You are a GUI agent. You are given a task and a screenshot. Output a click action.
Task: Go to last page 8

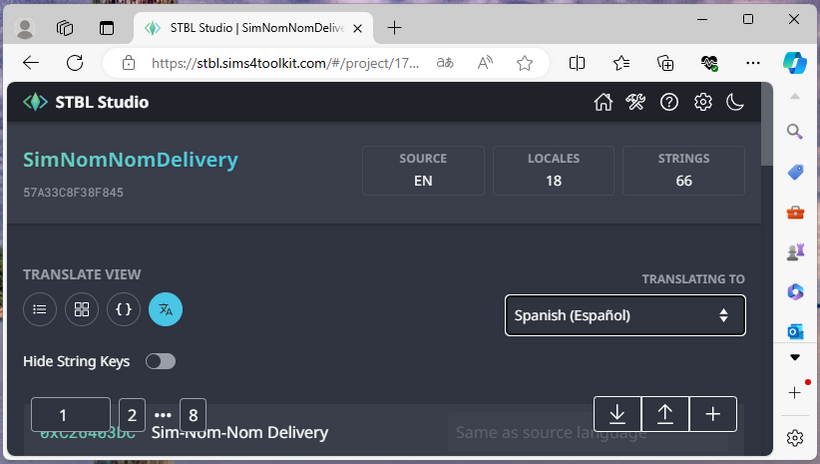coord(193,414)
